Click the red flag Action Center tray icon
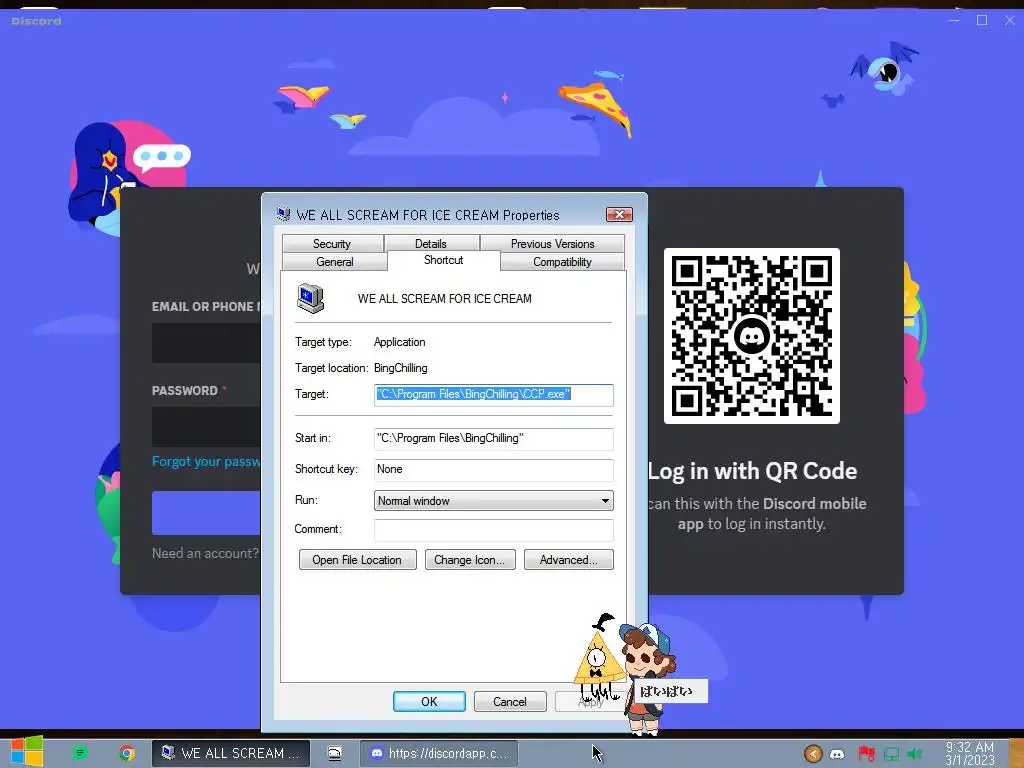The image size is (1024, 768). (866, 754)
